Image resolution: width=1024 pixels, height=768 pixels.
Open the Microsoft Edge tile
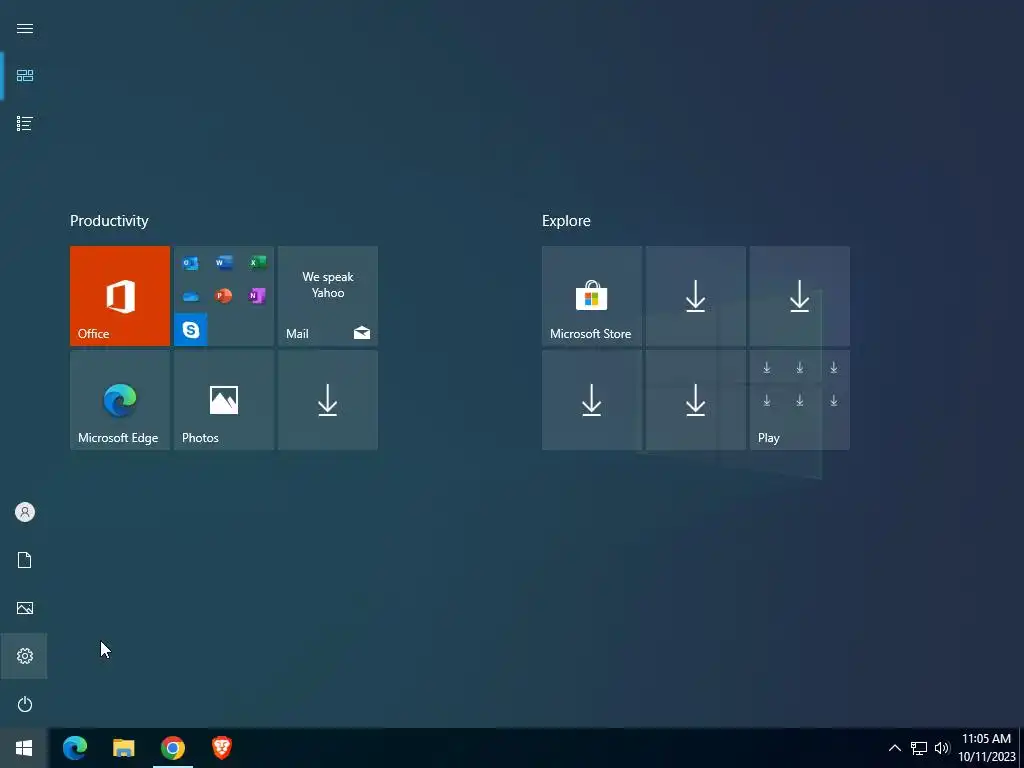(x=120, y=400)
